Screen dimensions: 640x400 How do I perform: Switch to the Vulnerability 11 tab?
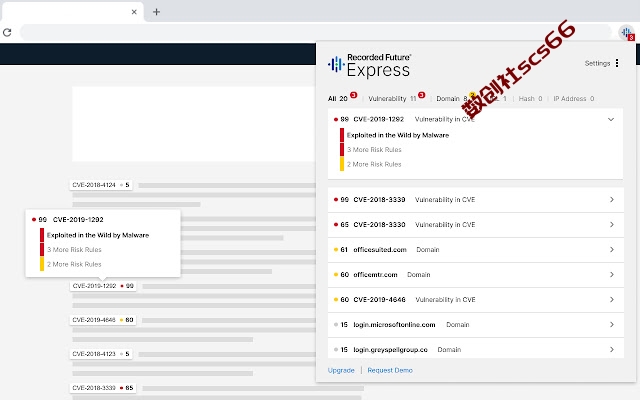[x=392, y=99]
